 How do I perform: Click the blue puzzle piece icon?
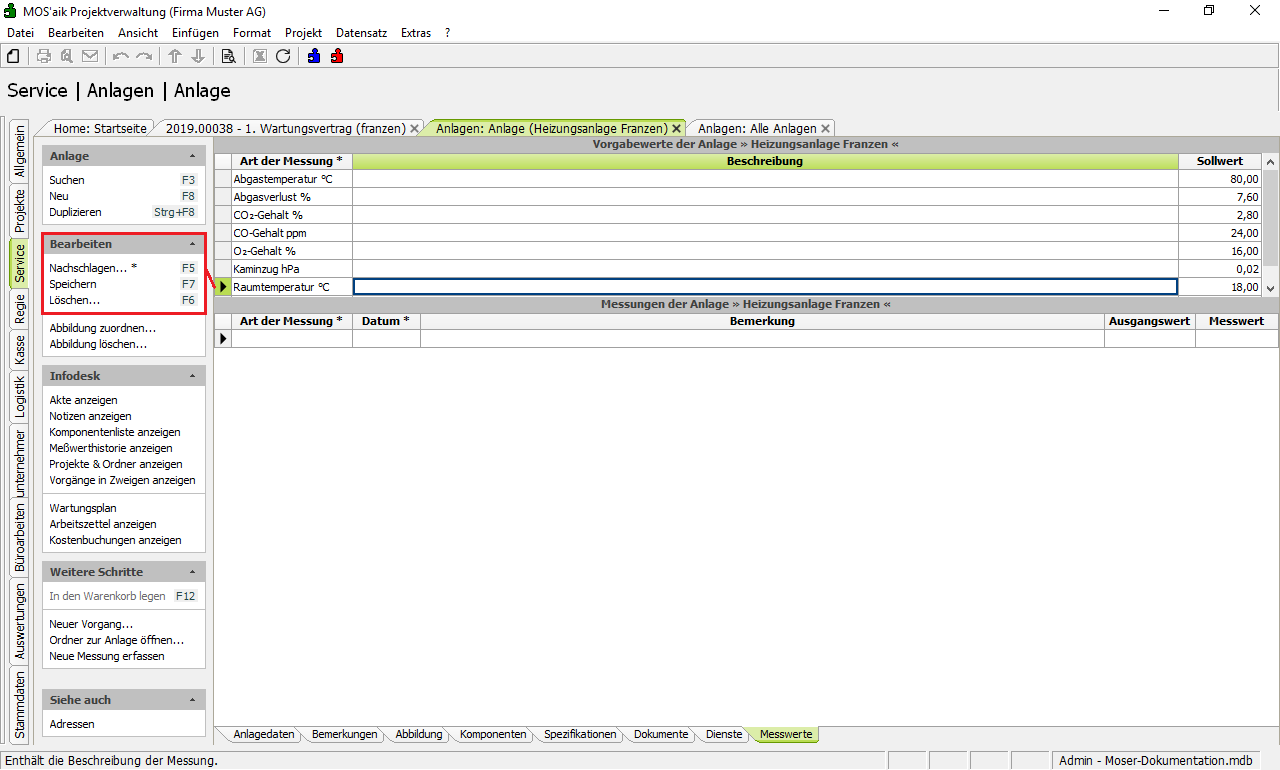tap(314, 56)
